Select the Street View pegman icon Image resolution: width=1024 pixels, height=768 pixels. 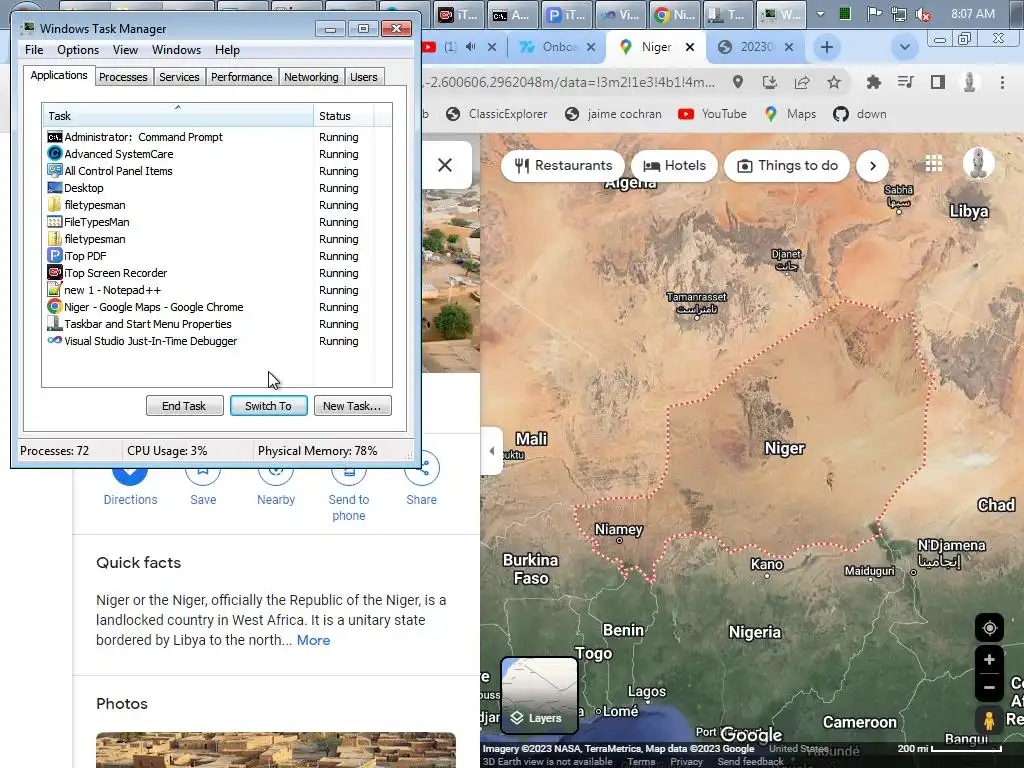(989, 721)
